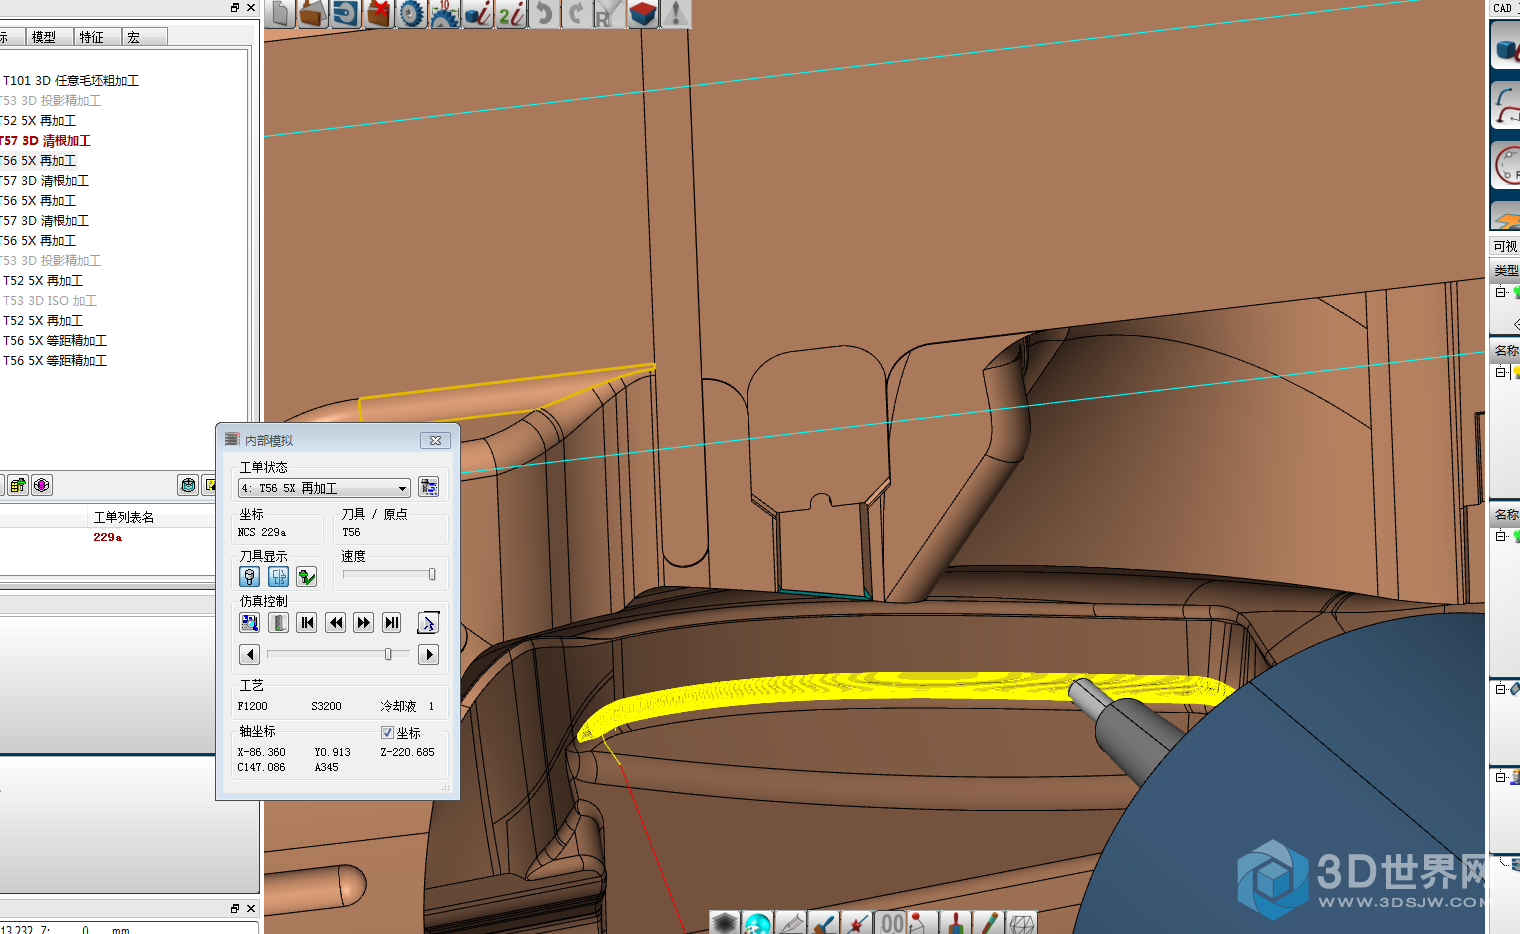This screenshot has width=1520, height=934.
Task: Click the new document icon in top toolbar
Action: (x=281, y=13)
